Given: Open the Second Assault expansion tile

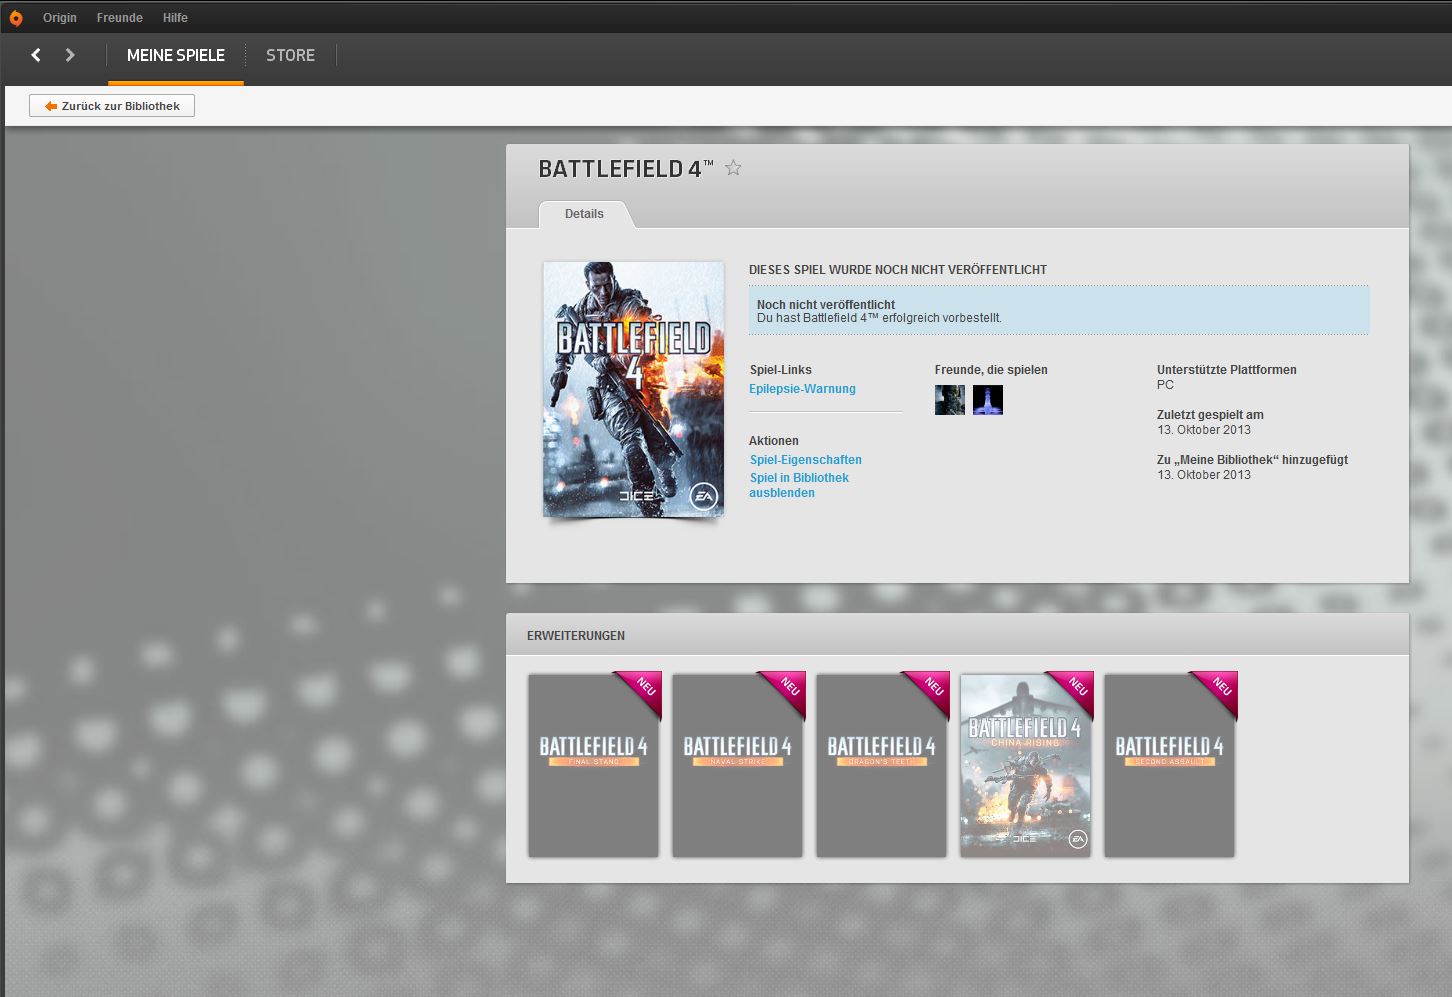Looking at the screenshot, I should (1170, 765).
